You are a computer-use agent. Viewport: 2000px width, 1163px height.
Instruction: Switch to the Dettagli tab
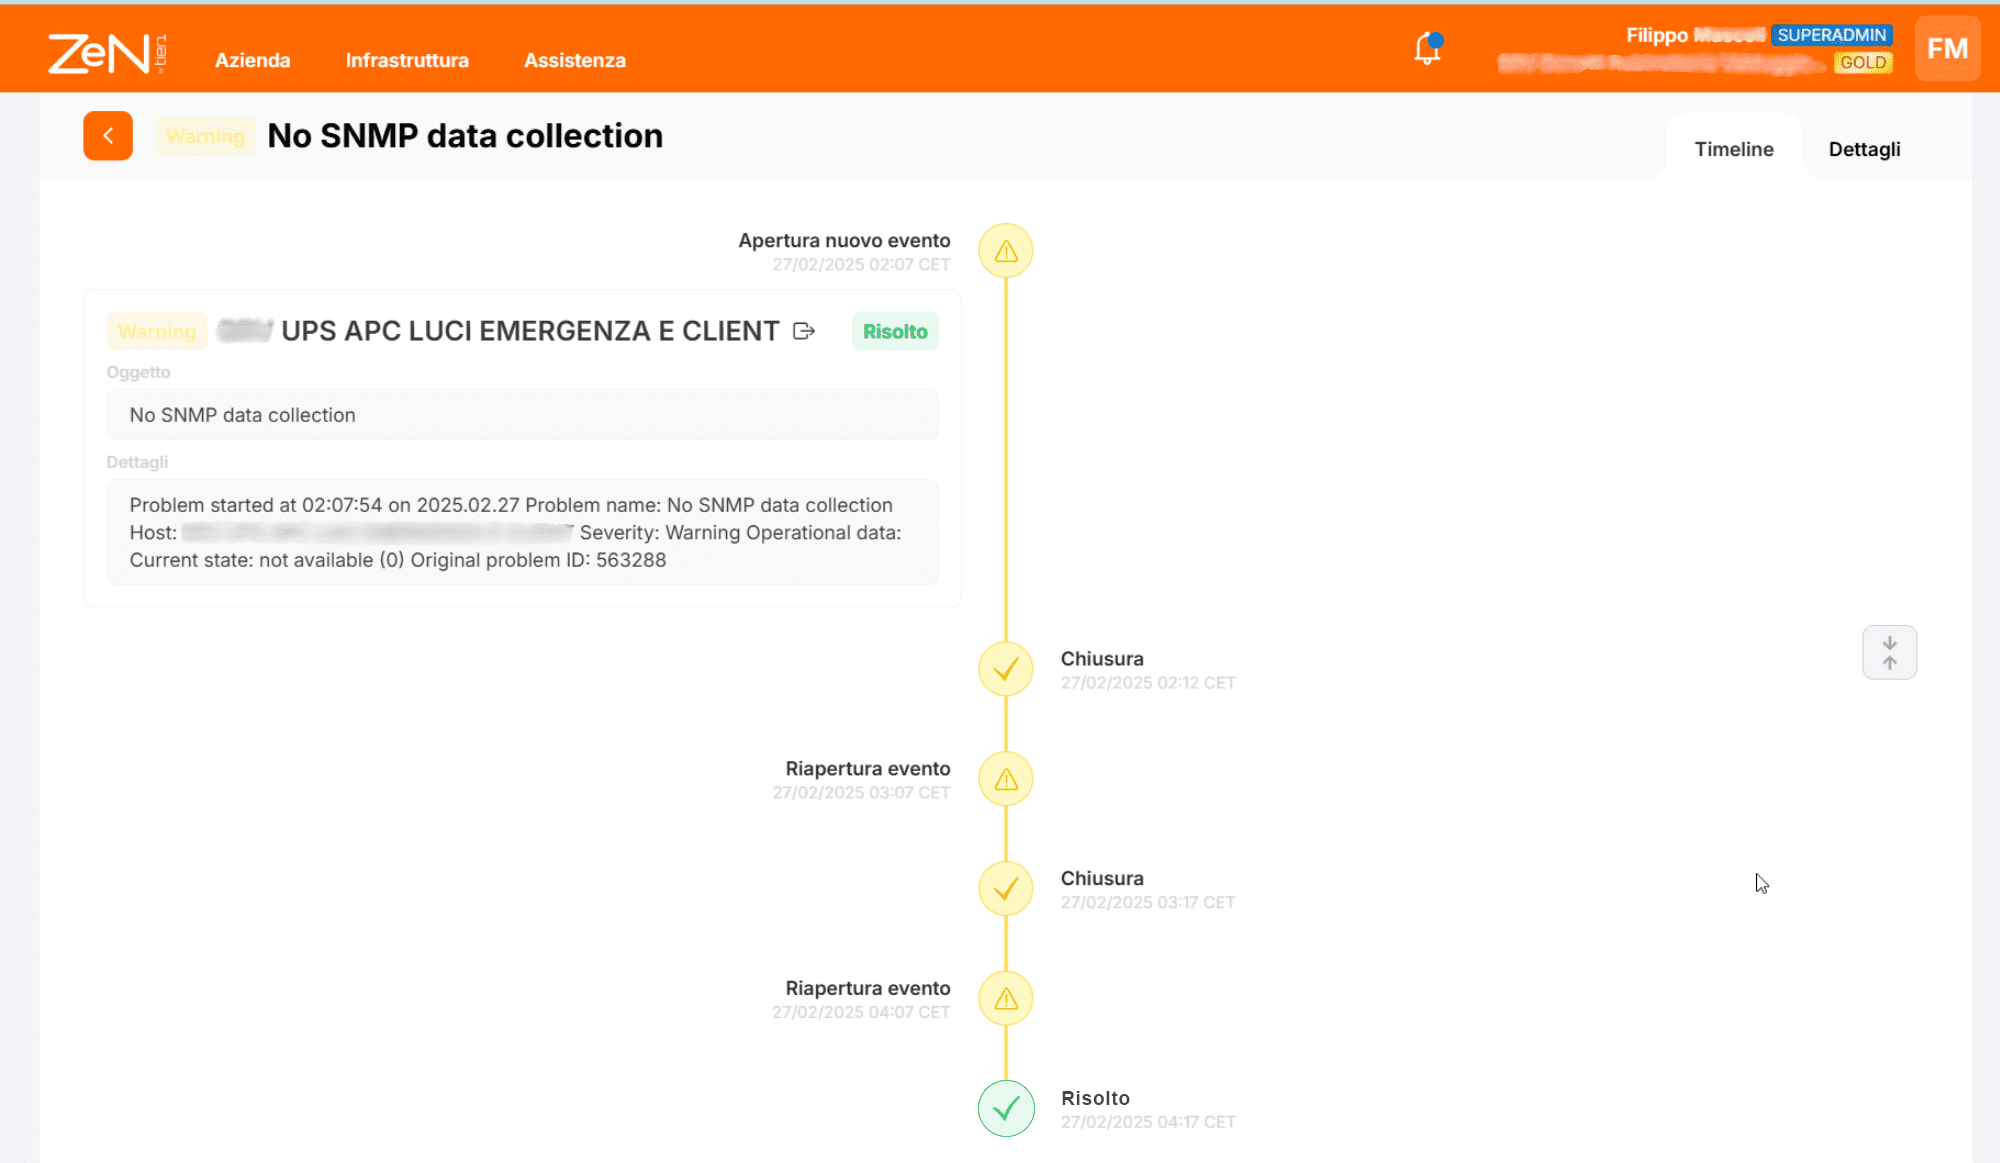click(1864, 149)
